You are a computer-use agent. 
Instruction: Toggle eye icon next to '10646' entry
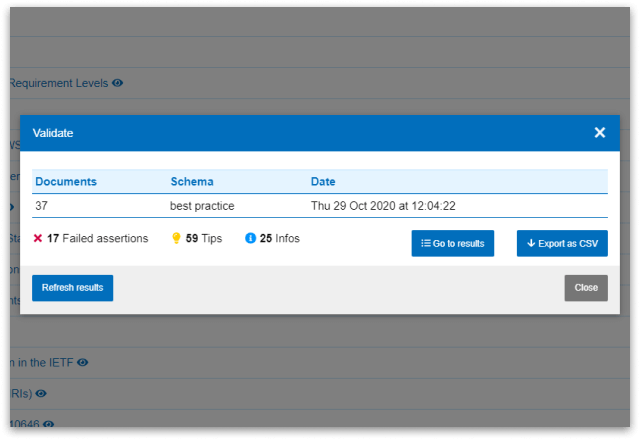[x=48, y=424]
